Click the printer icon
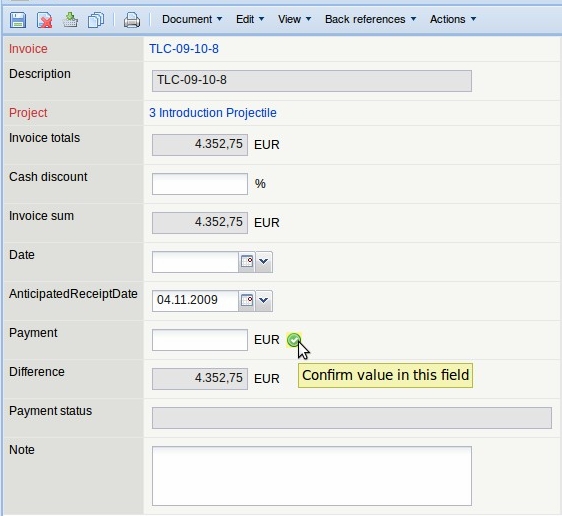This screenshot has height=516, width=562. point(132,20)
